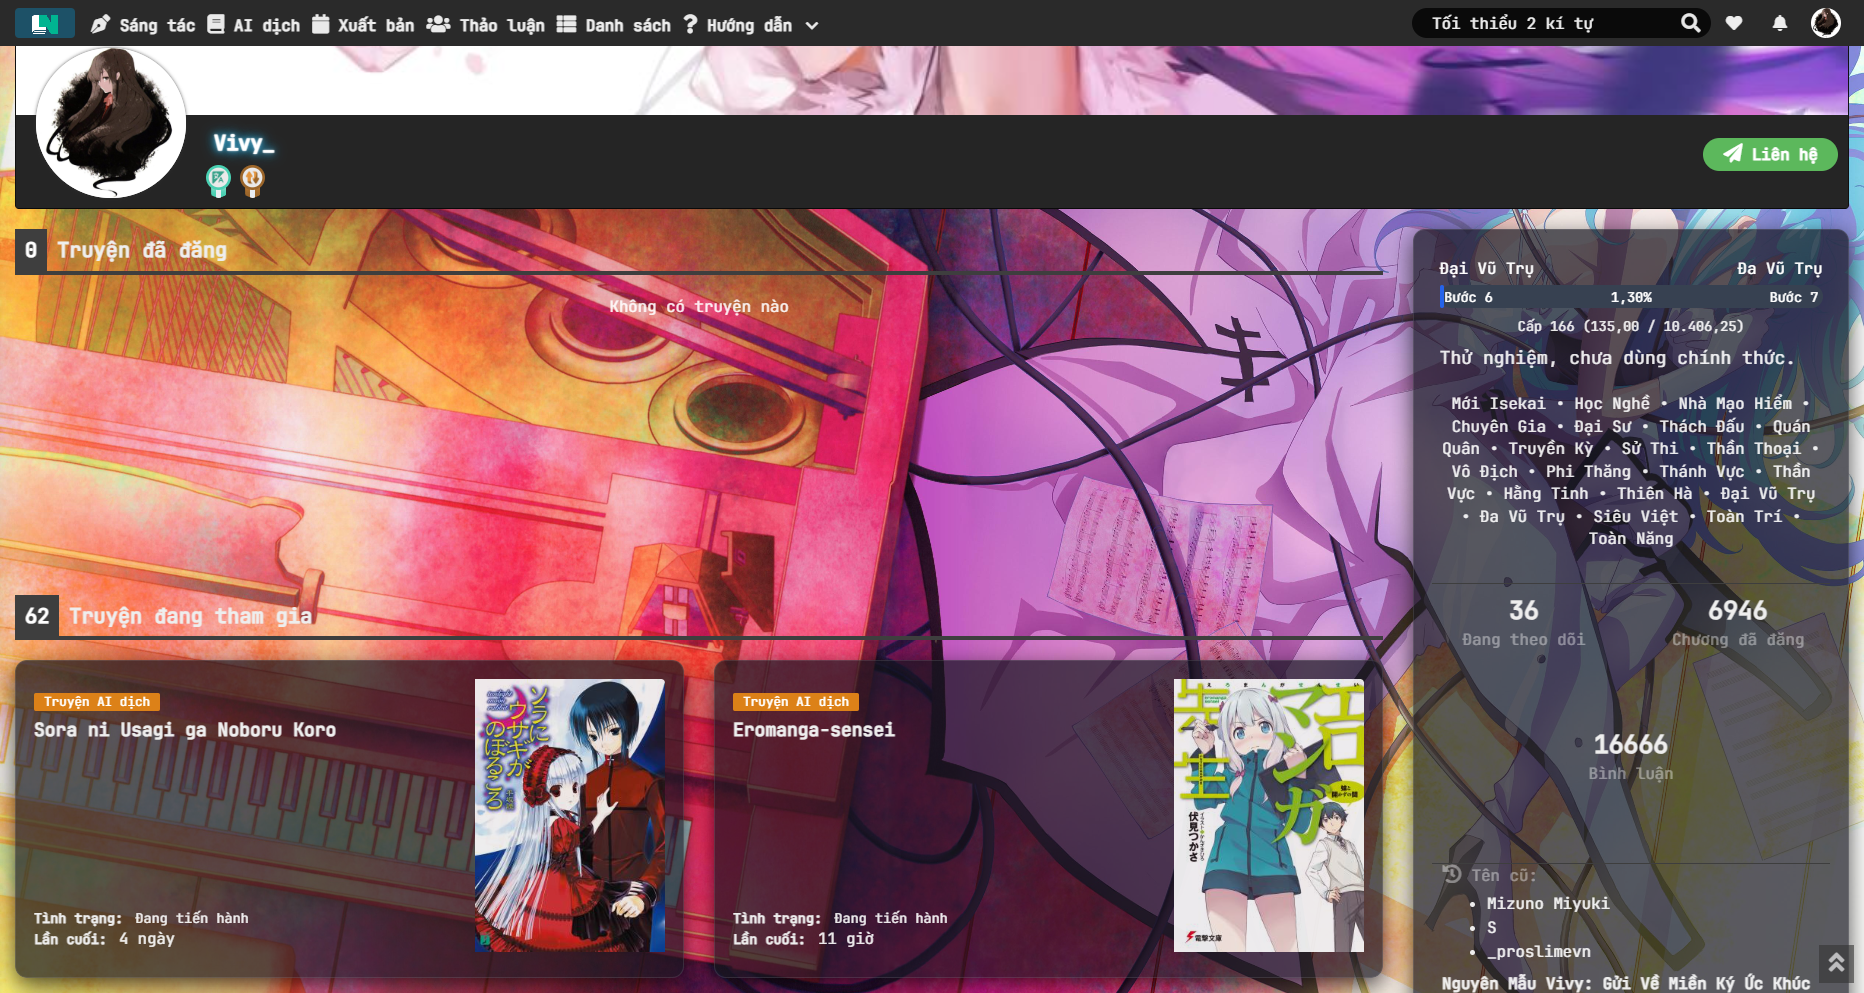Click Truyện AI dịch tag on Eromanga card
The image size is (1864, 993).
(796, 702)
